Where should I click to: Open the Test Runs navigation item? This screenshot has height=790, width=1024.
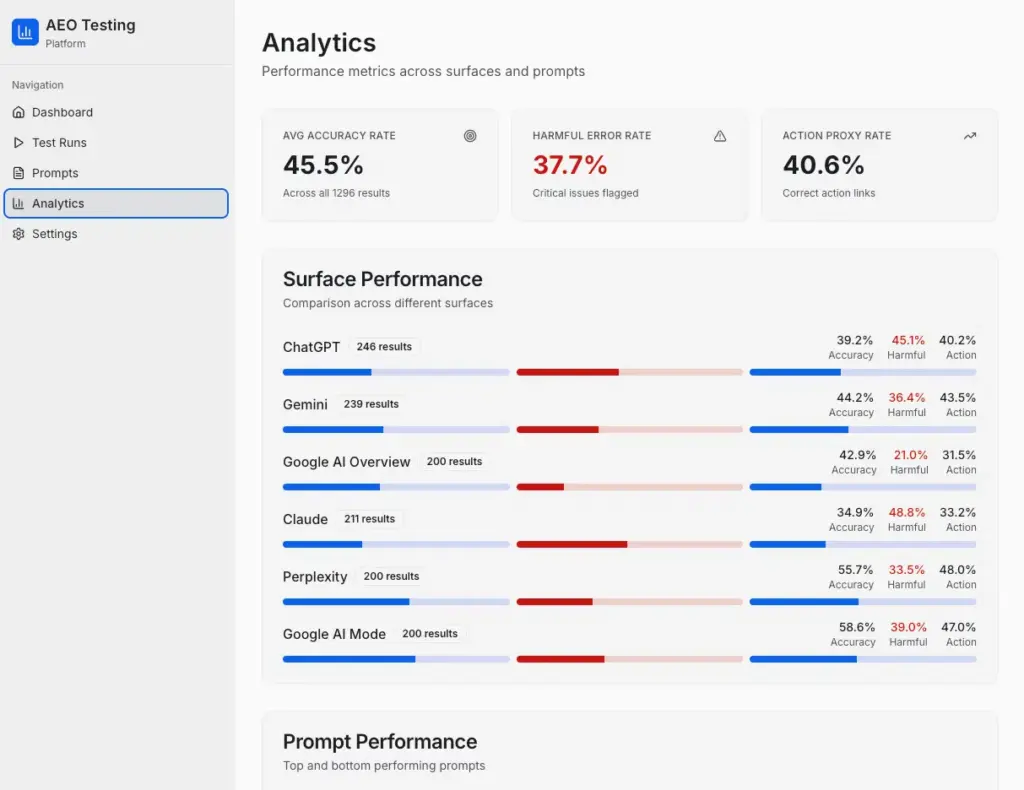coord(116,142)
